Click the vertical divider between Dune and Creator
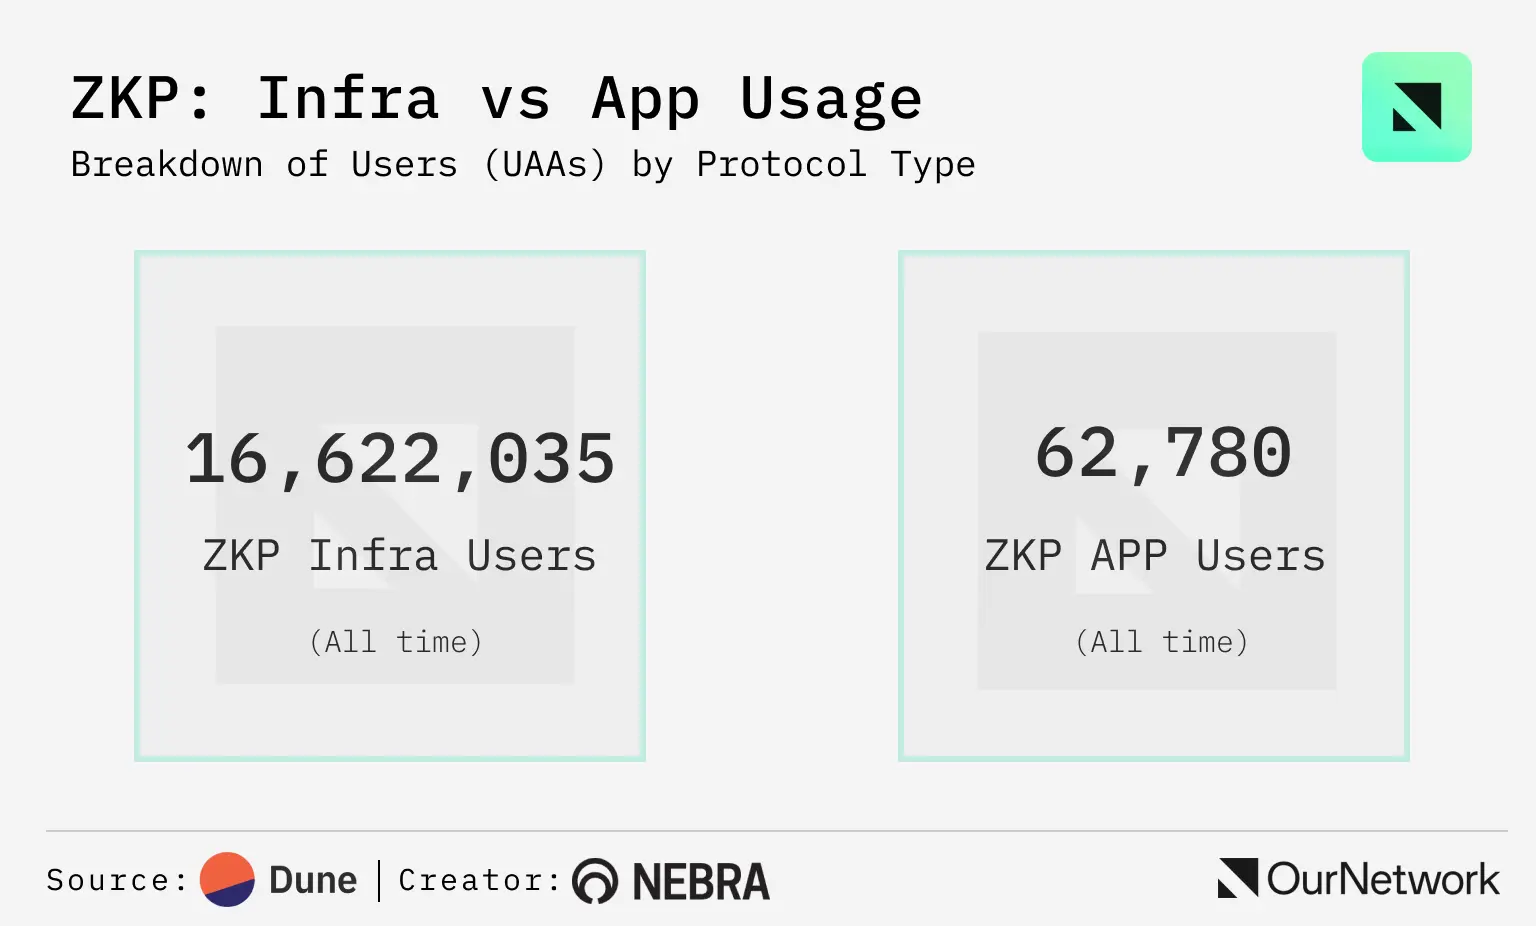1536x926 pixels. [379, 880]
